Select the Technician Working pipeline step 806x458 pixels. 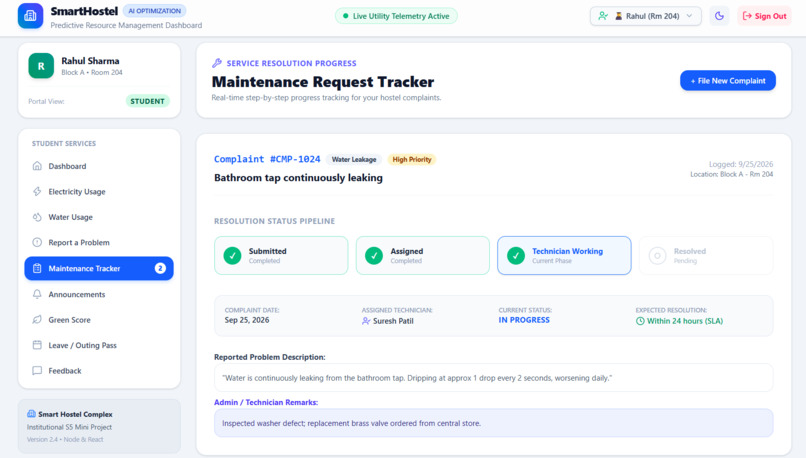(564, 255)
